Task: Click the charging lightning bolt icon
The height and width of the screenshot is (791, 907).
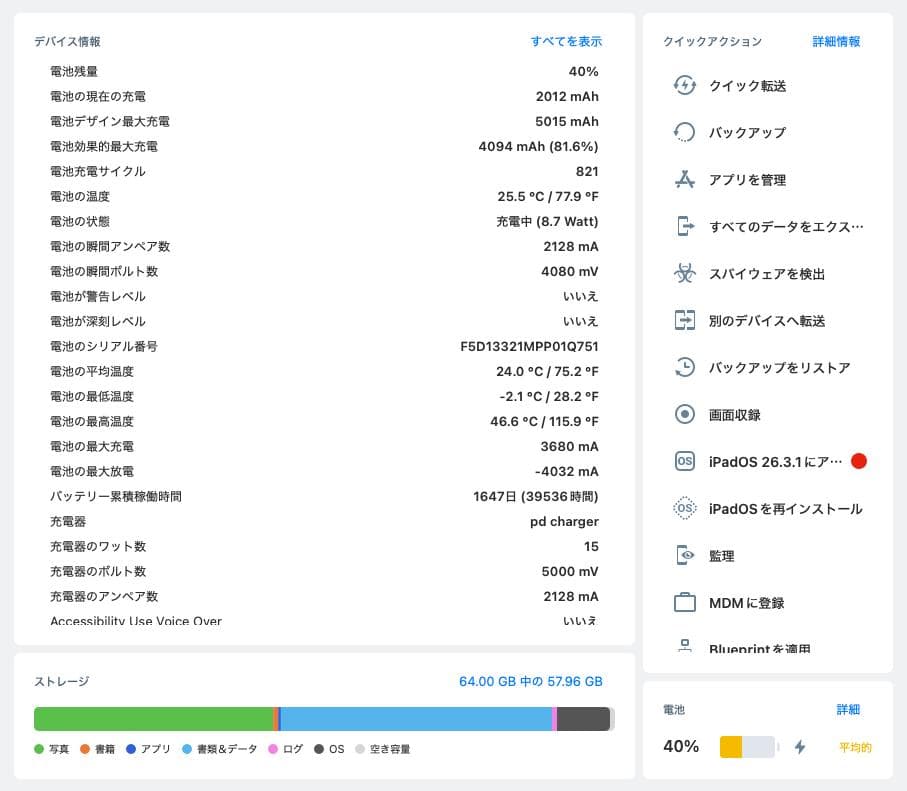Action: tap(800, 747)
